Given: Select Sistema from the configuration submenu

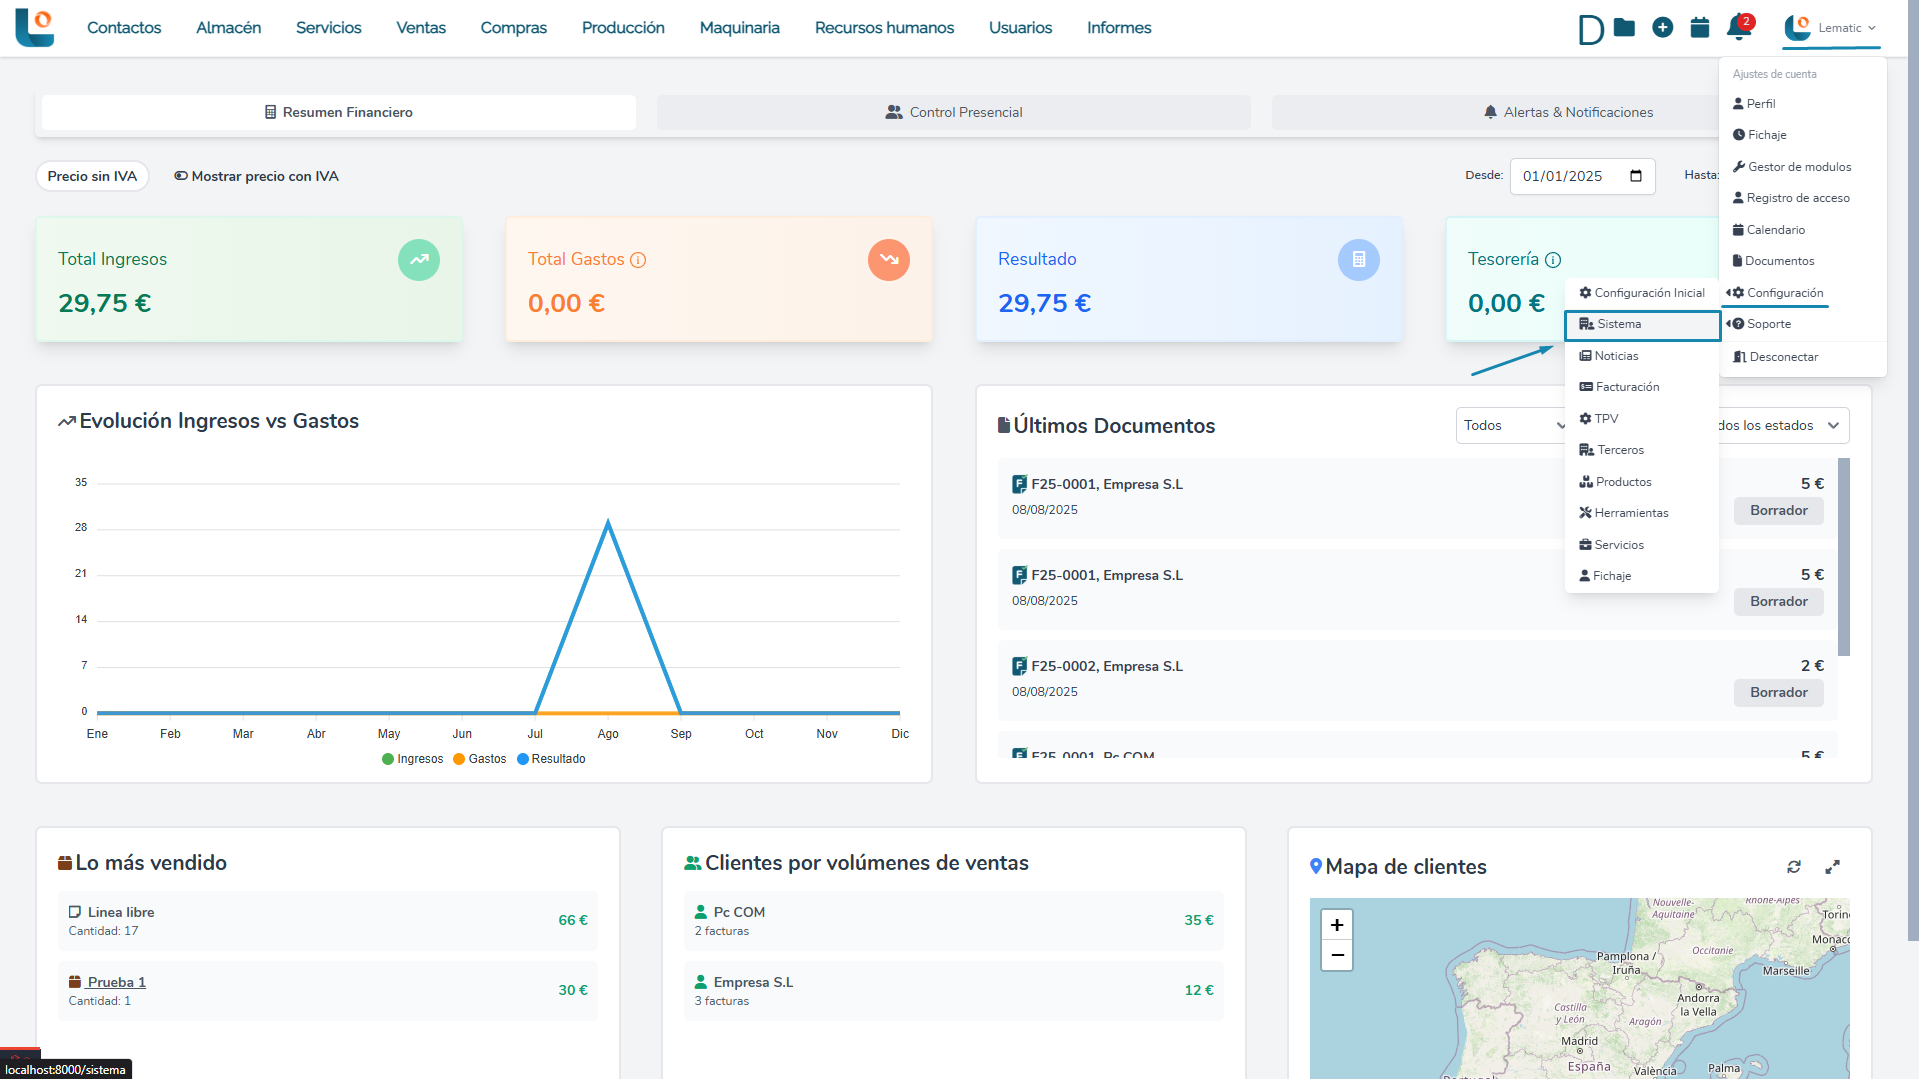Looking at the screenshot, I should pos(1641,325).
